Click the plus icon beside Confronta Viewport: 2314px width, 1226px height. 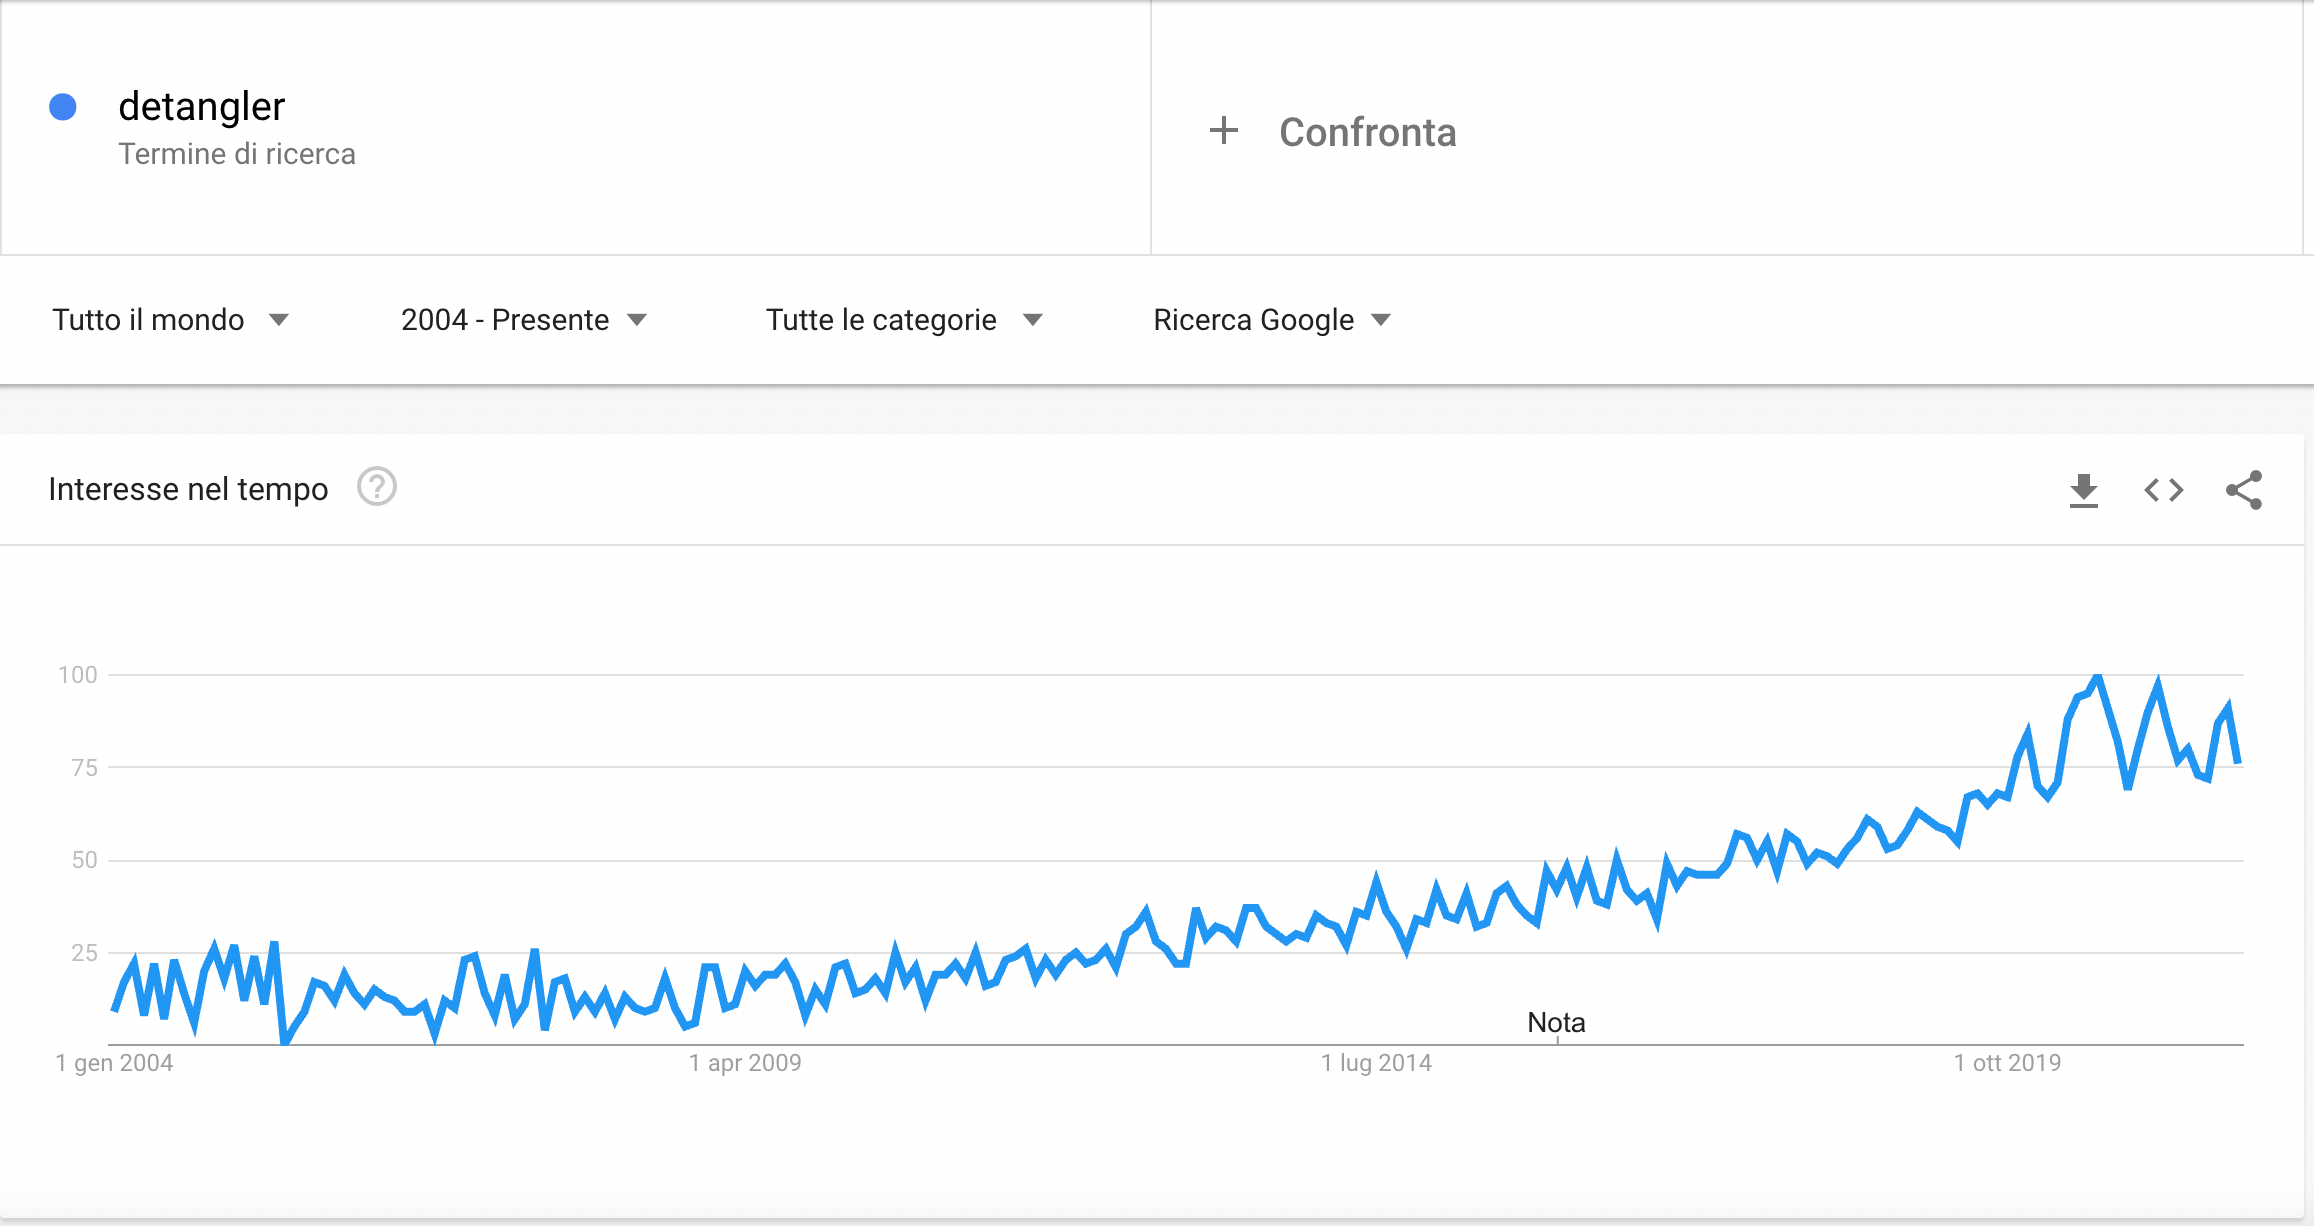click(x=1224, y=131)
